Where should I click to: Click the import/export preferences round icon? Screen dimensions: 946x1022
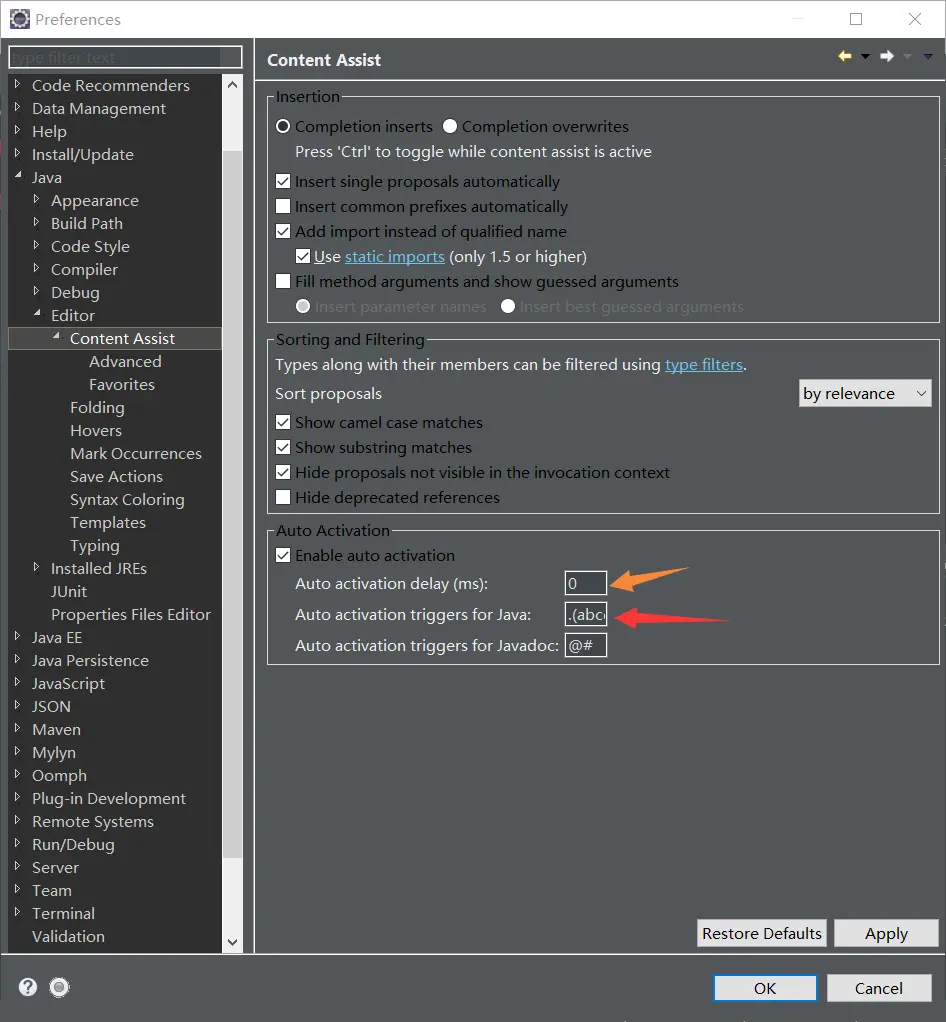click(x=59, y=987)
